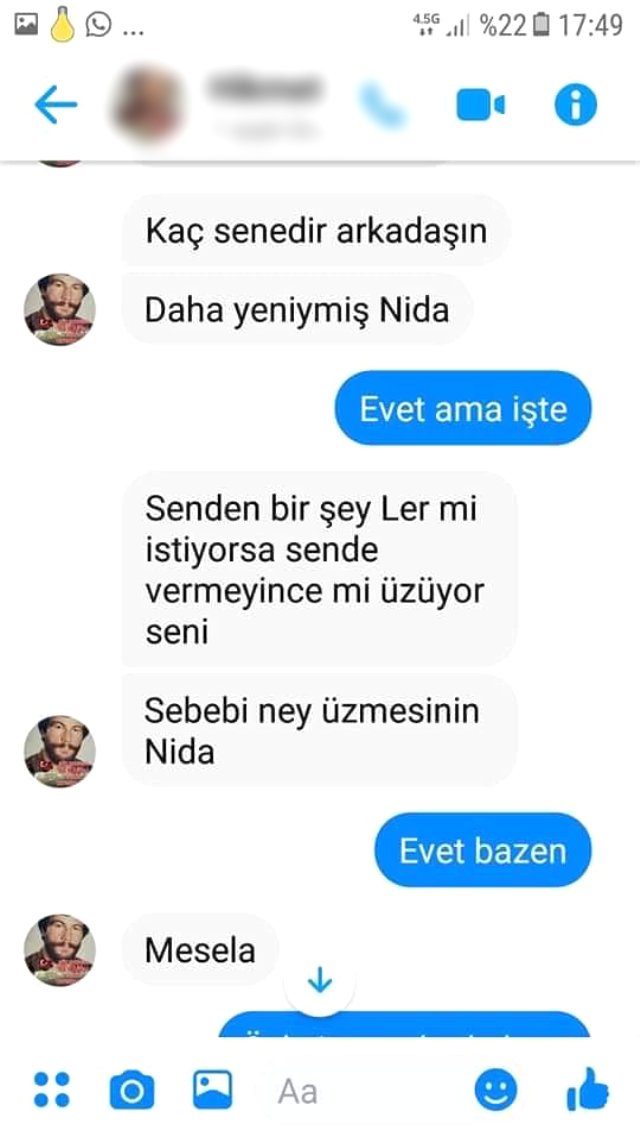Open the four-dot more apps menu
The height and width of the screenshot is (1142, 640).
coord(52,1090)
